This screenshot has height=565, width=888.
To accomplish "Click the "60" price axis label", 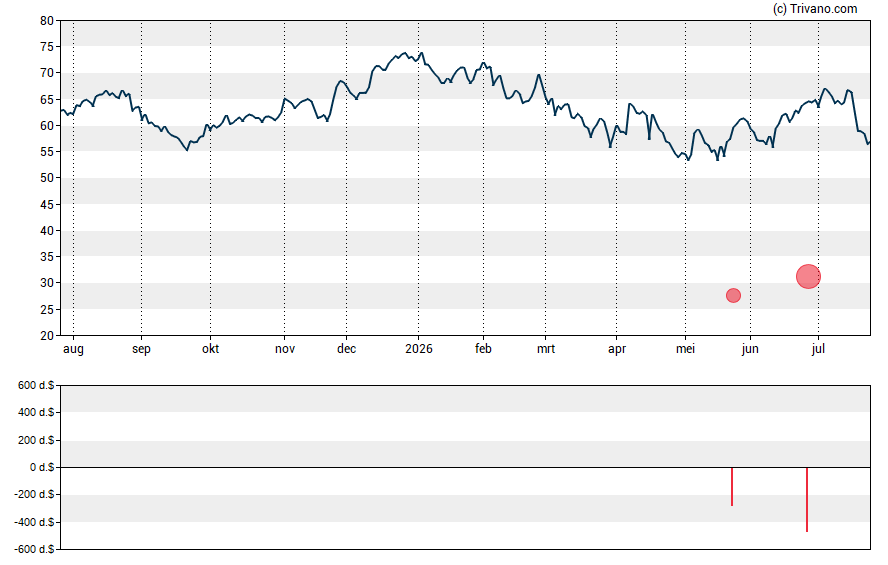I will (x=47, y=126).
